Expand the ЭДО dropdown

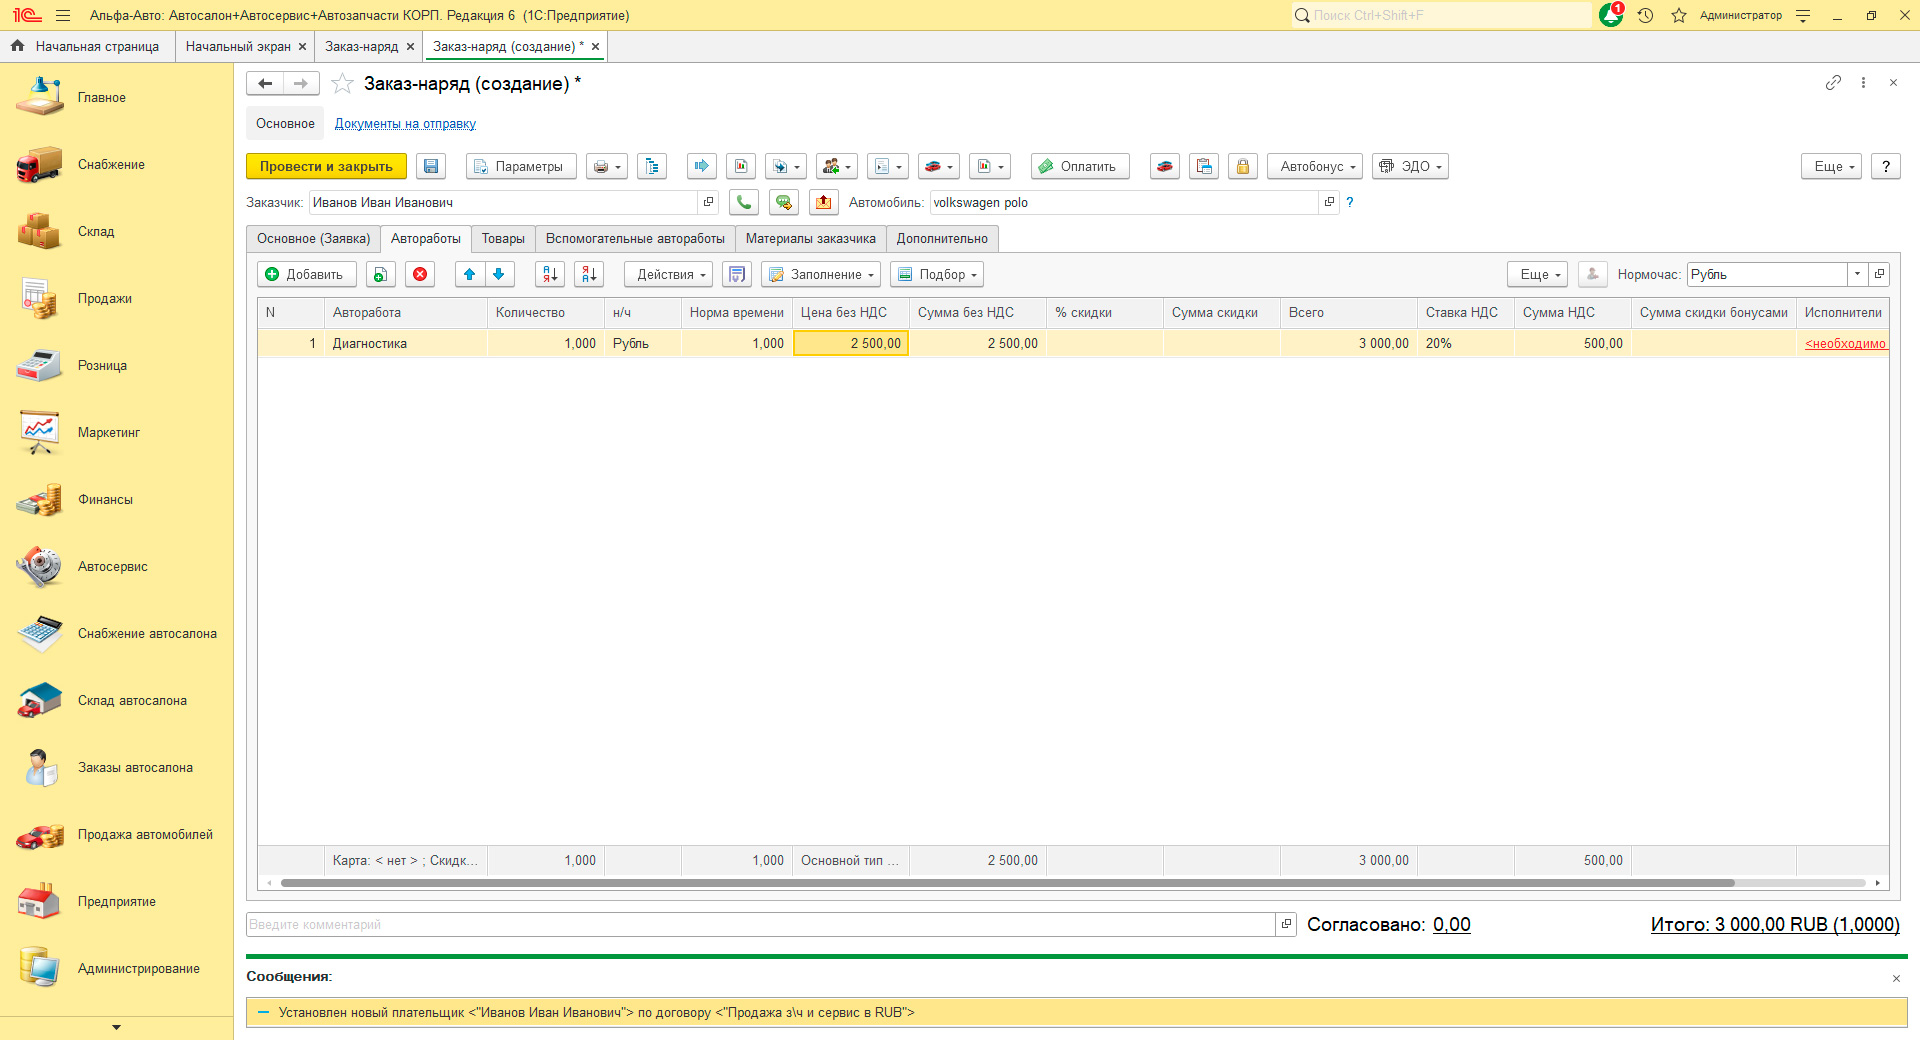pyautogui.click(x=1410, y=166)
